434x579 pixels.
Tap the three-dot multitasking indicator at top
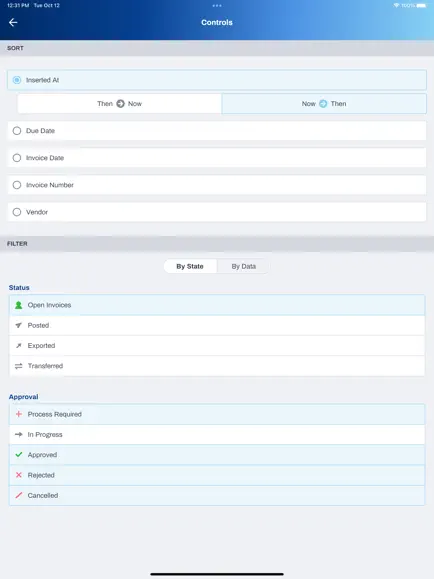217,6
